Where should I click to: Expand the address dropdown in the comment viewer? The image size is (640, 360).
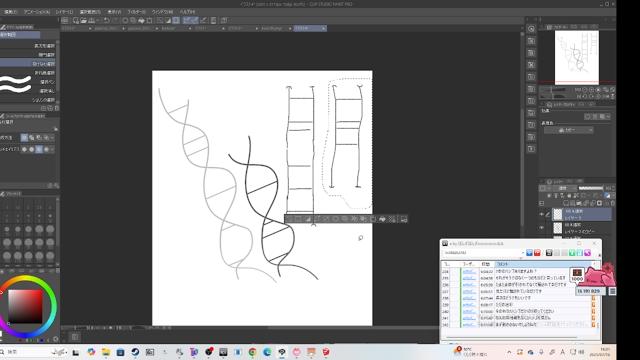point(522,253)
